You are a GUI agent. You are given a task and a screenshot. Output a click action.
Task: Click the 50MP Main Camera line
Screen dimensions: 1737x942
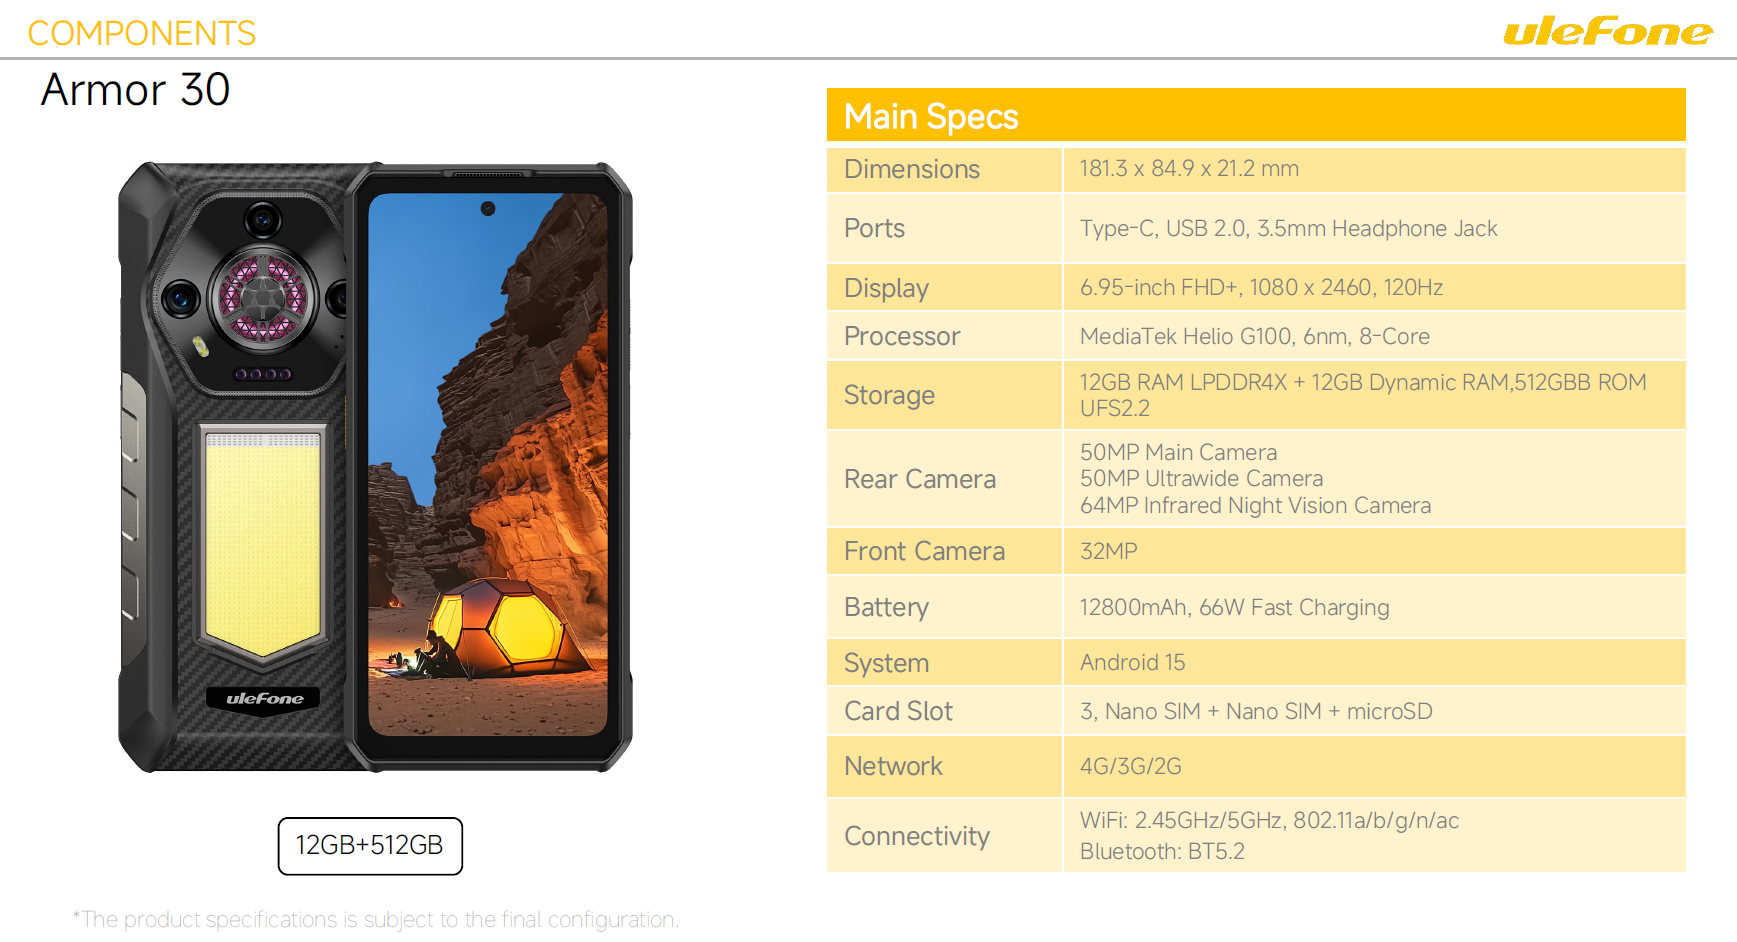[x=1178, y=452]
